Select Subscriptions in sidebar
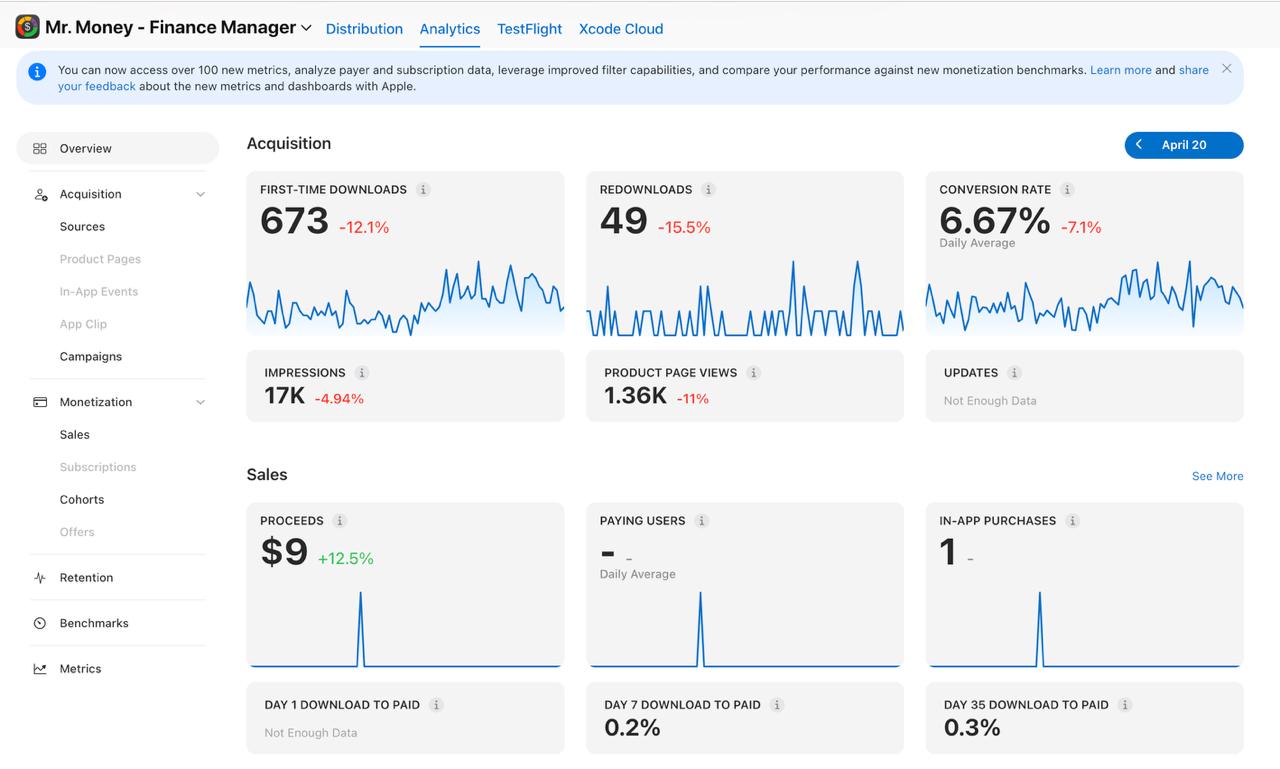 [98, 467]
